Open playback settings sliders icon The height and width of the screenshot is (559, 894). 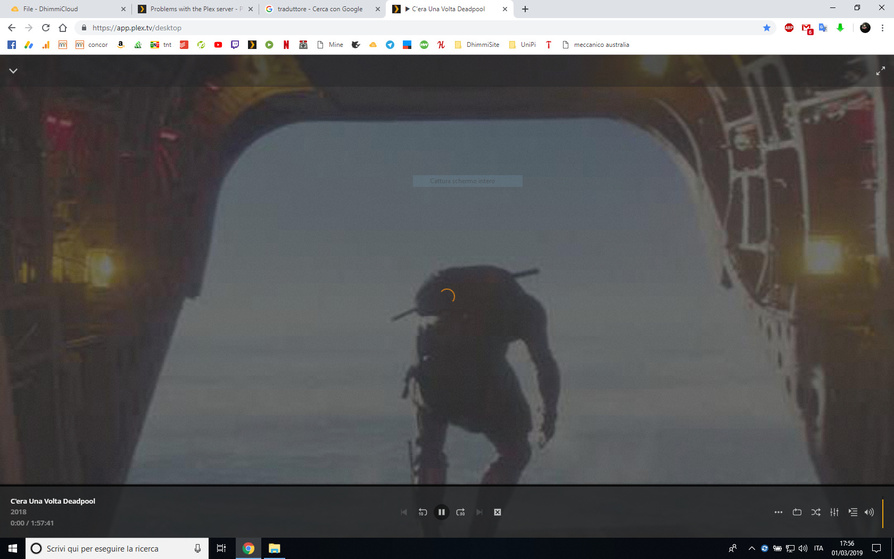[834, 512]
